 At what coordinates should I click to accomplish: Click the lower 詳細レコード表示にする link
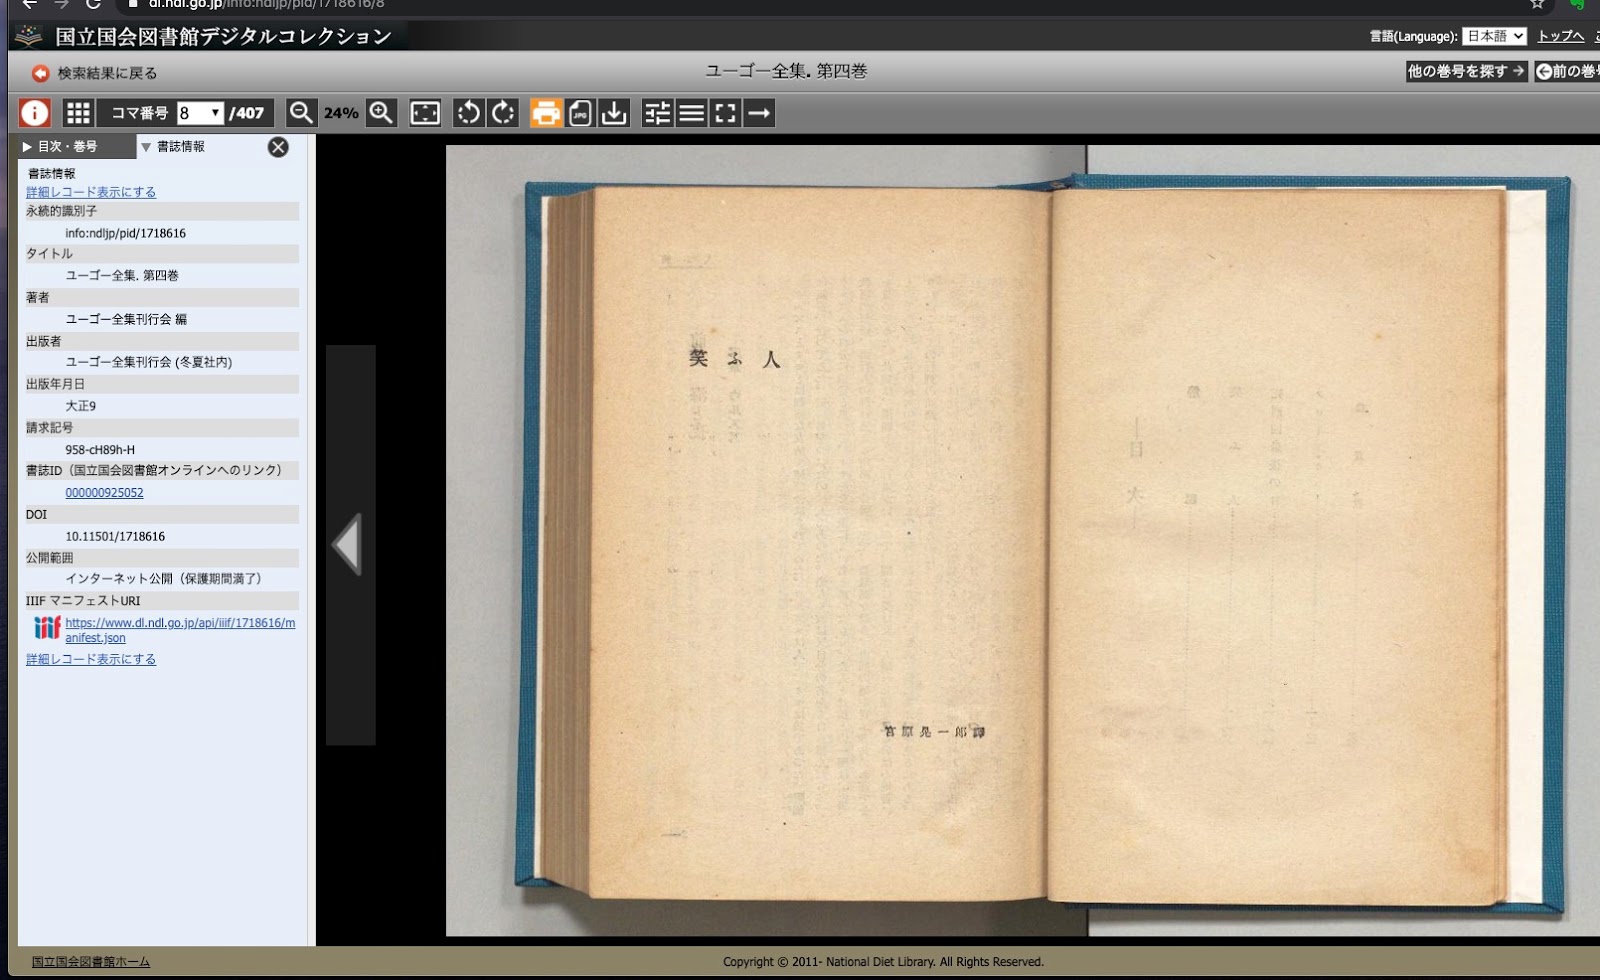(91, 659)
